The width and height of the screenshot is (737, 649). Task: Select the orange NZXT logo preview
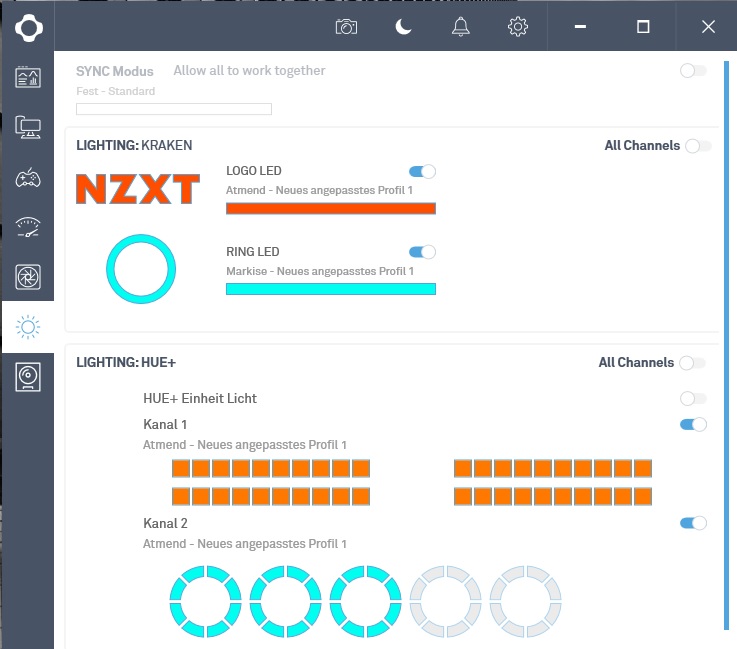tap(138, 189)
